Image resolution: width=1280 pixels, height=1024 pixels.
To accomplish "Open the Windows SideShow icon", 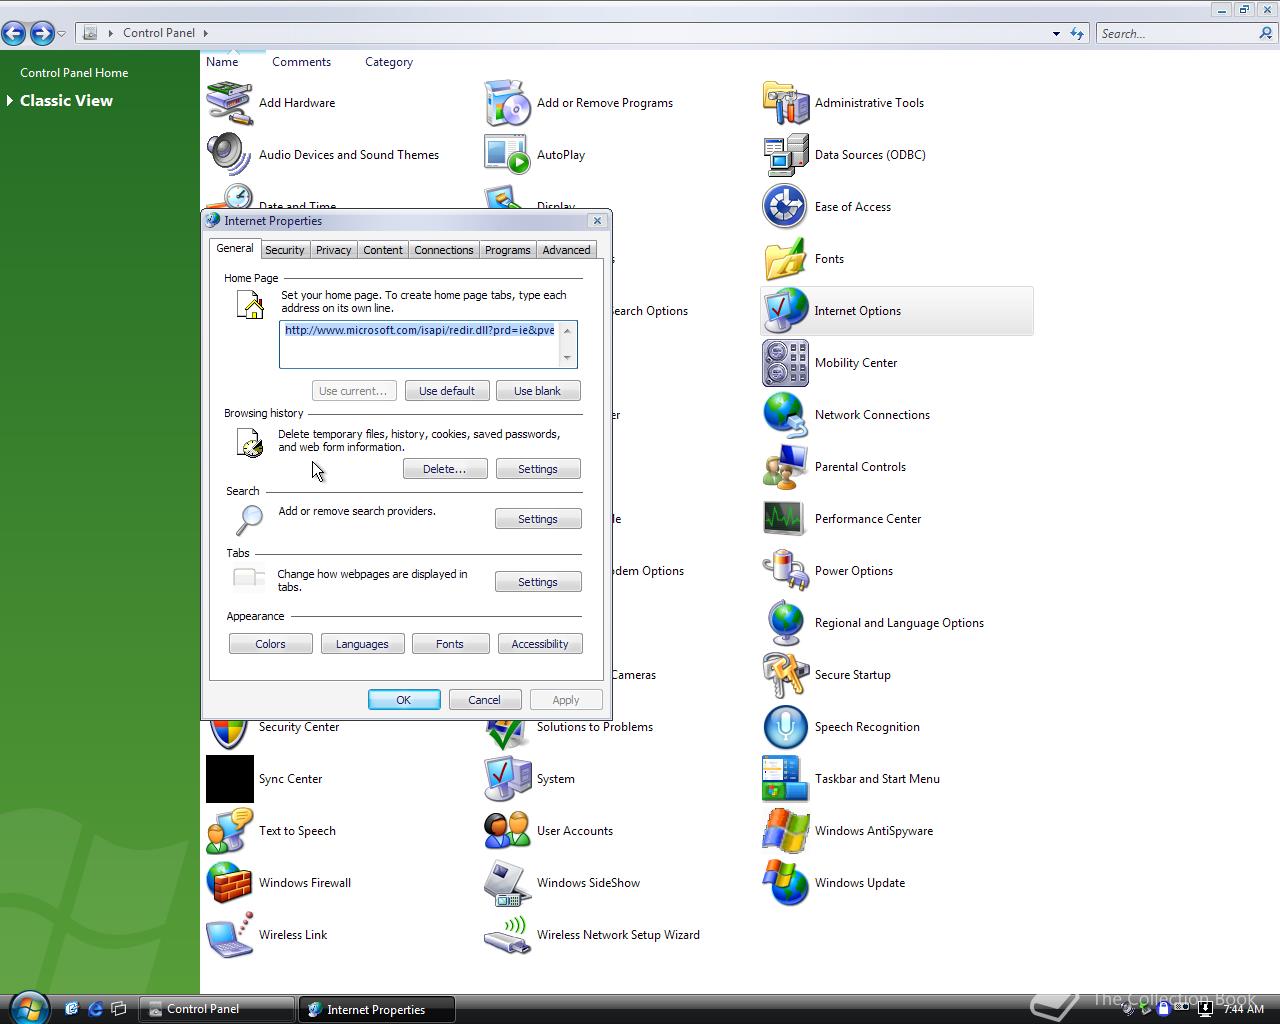I will tap(507, 883).
